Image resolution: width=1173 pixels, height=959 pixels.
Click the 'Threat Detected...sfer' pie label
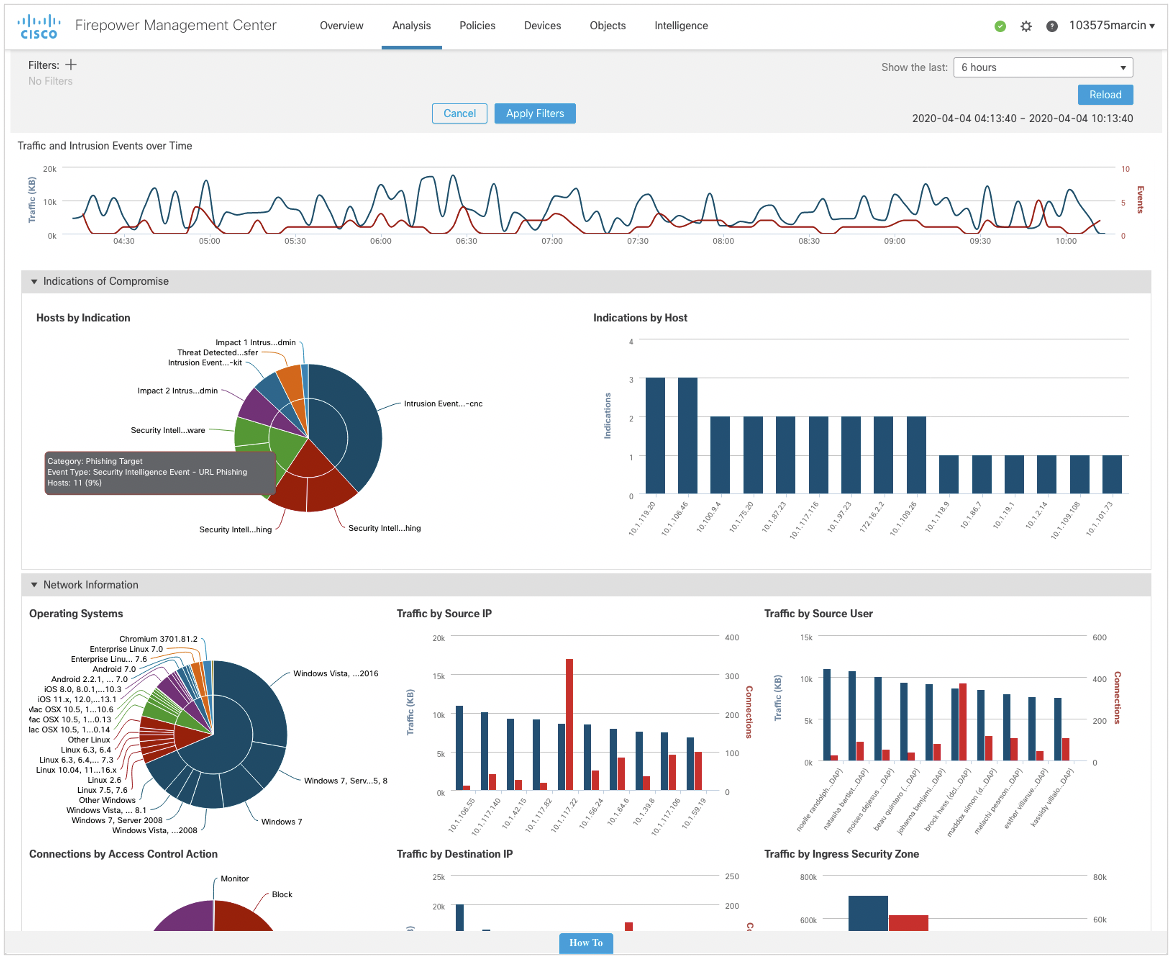(218, 352)
